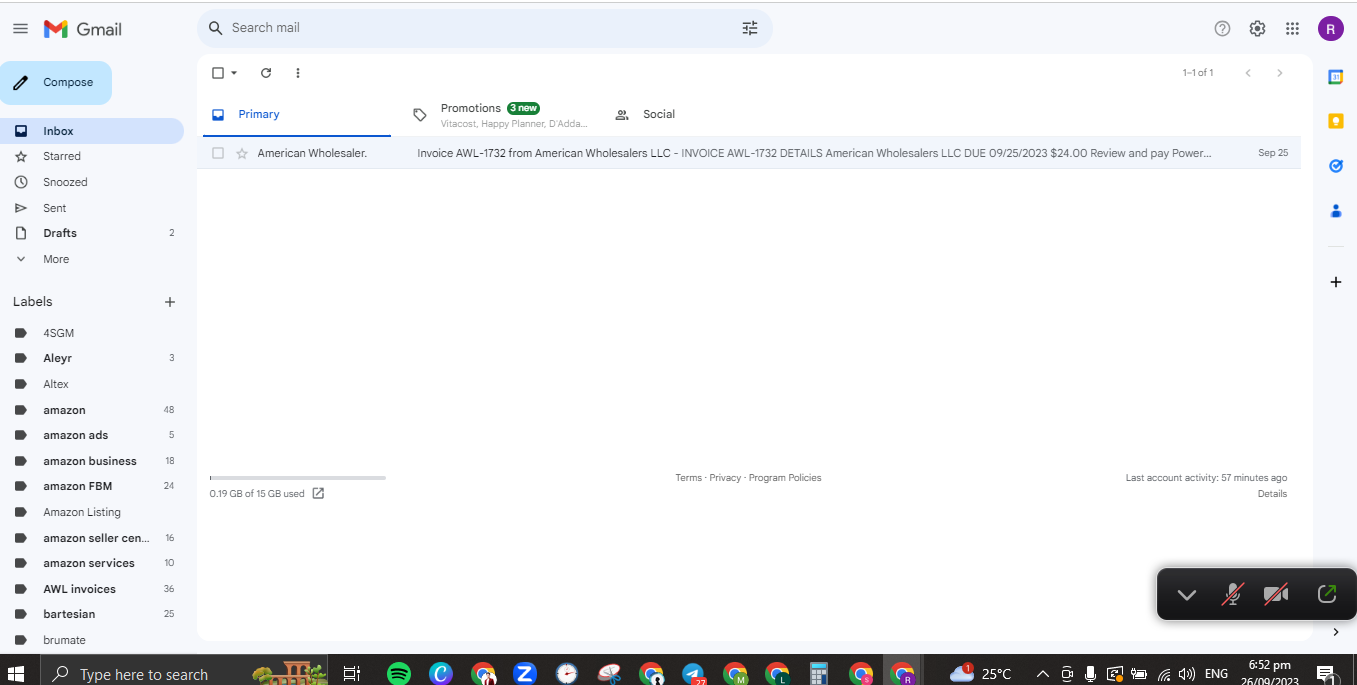This screenshot has height=685, width=1357.
Task: Open Google apps grid
Action: pos(1292,28)
